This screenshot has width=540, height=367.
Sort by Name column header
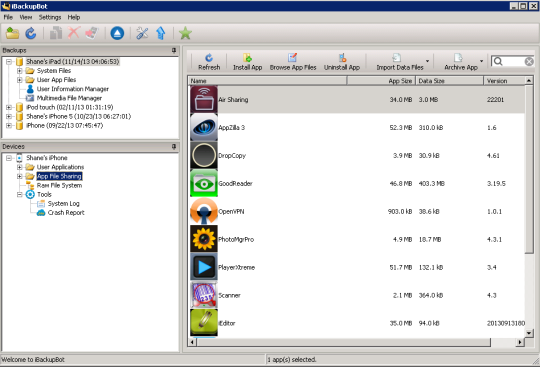267,81
